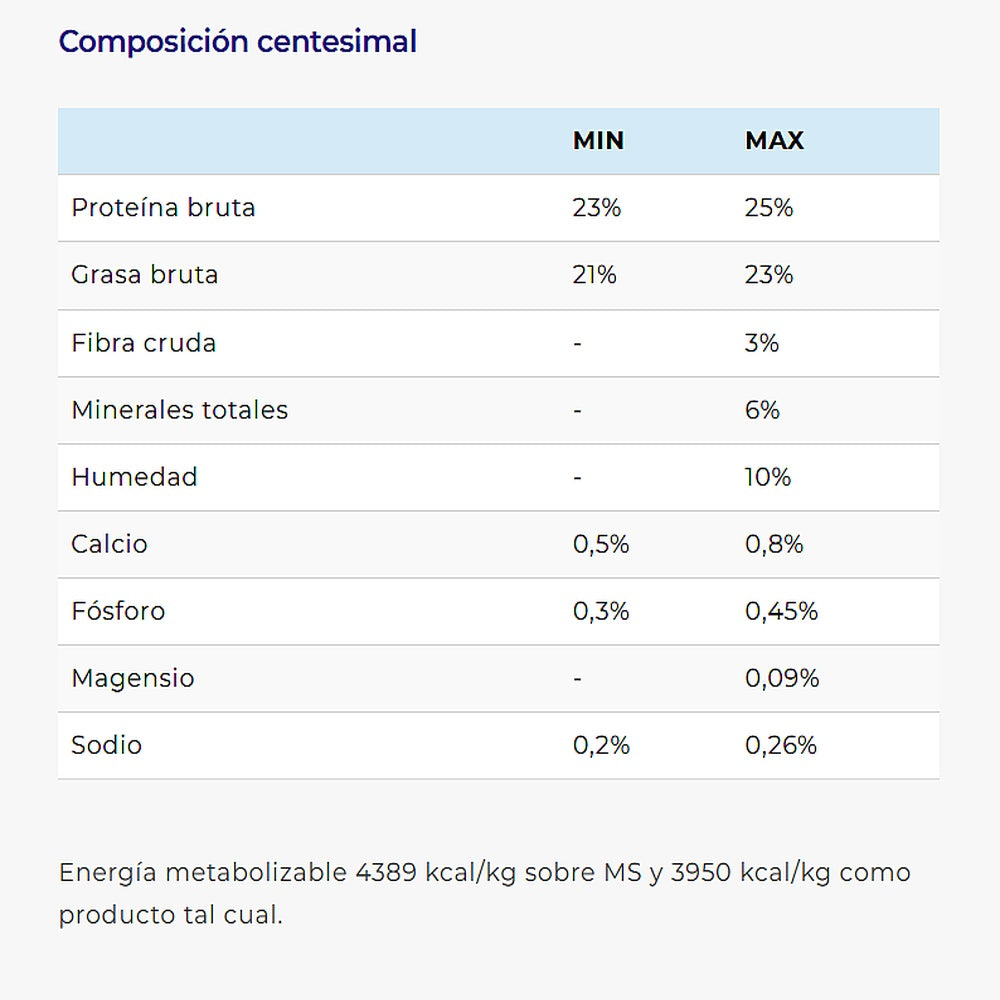Select the Fibra cruda row label

(x=143, y=343)
